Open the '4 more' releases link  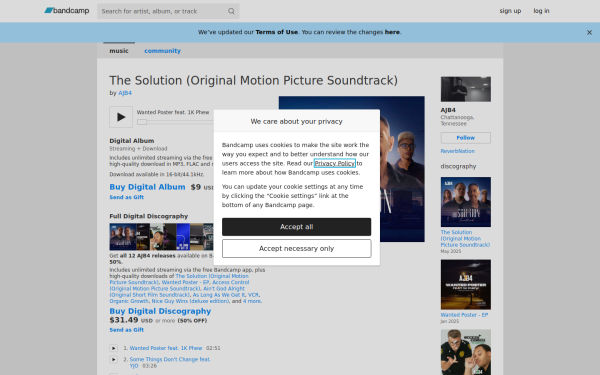252,301
